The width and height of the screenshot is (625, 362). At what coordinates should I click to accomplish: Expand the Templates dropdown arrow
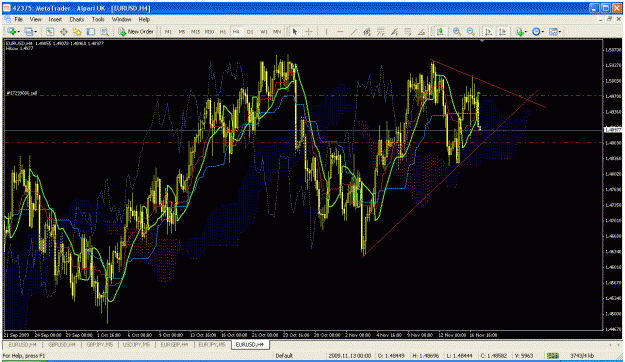[560, 32]
